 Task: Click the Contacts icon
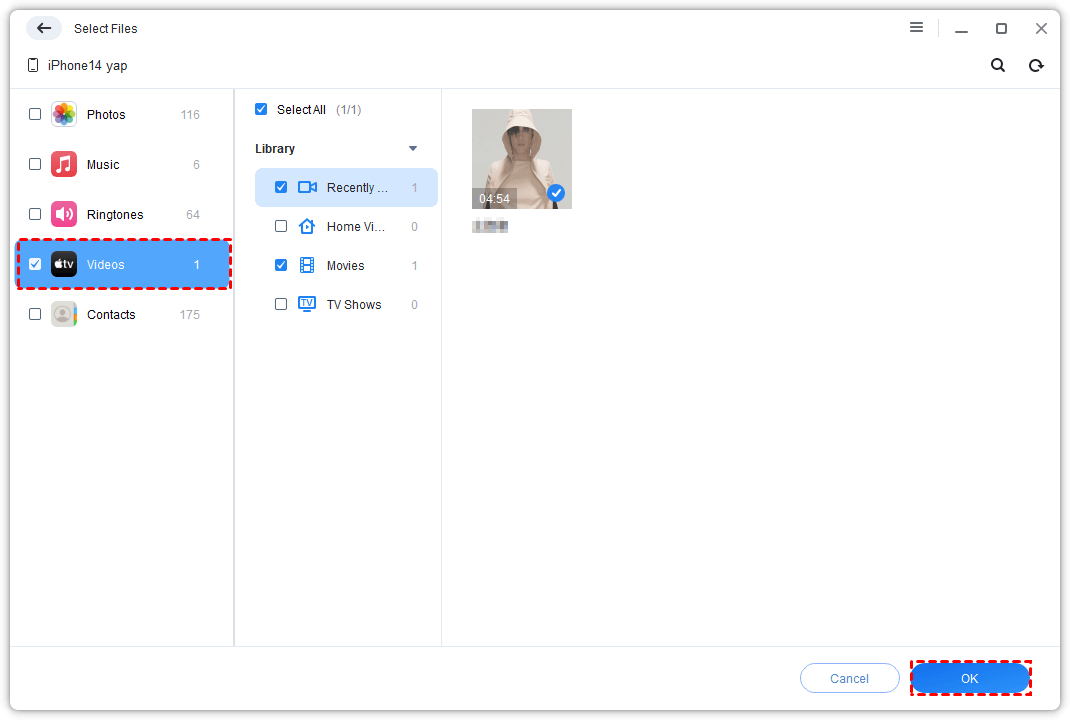tap(64, 314)
